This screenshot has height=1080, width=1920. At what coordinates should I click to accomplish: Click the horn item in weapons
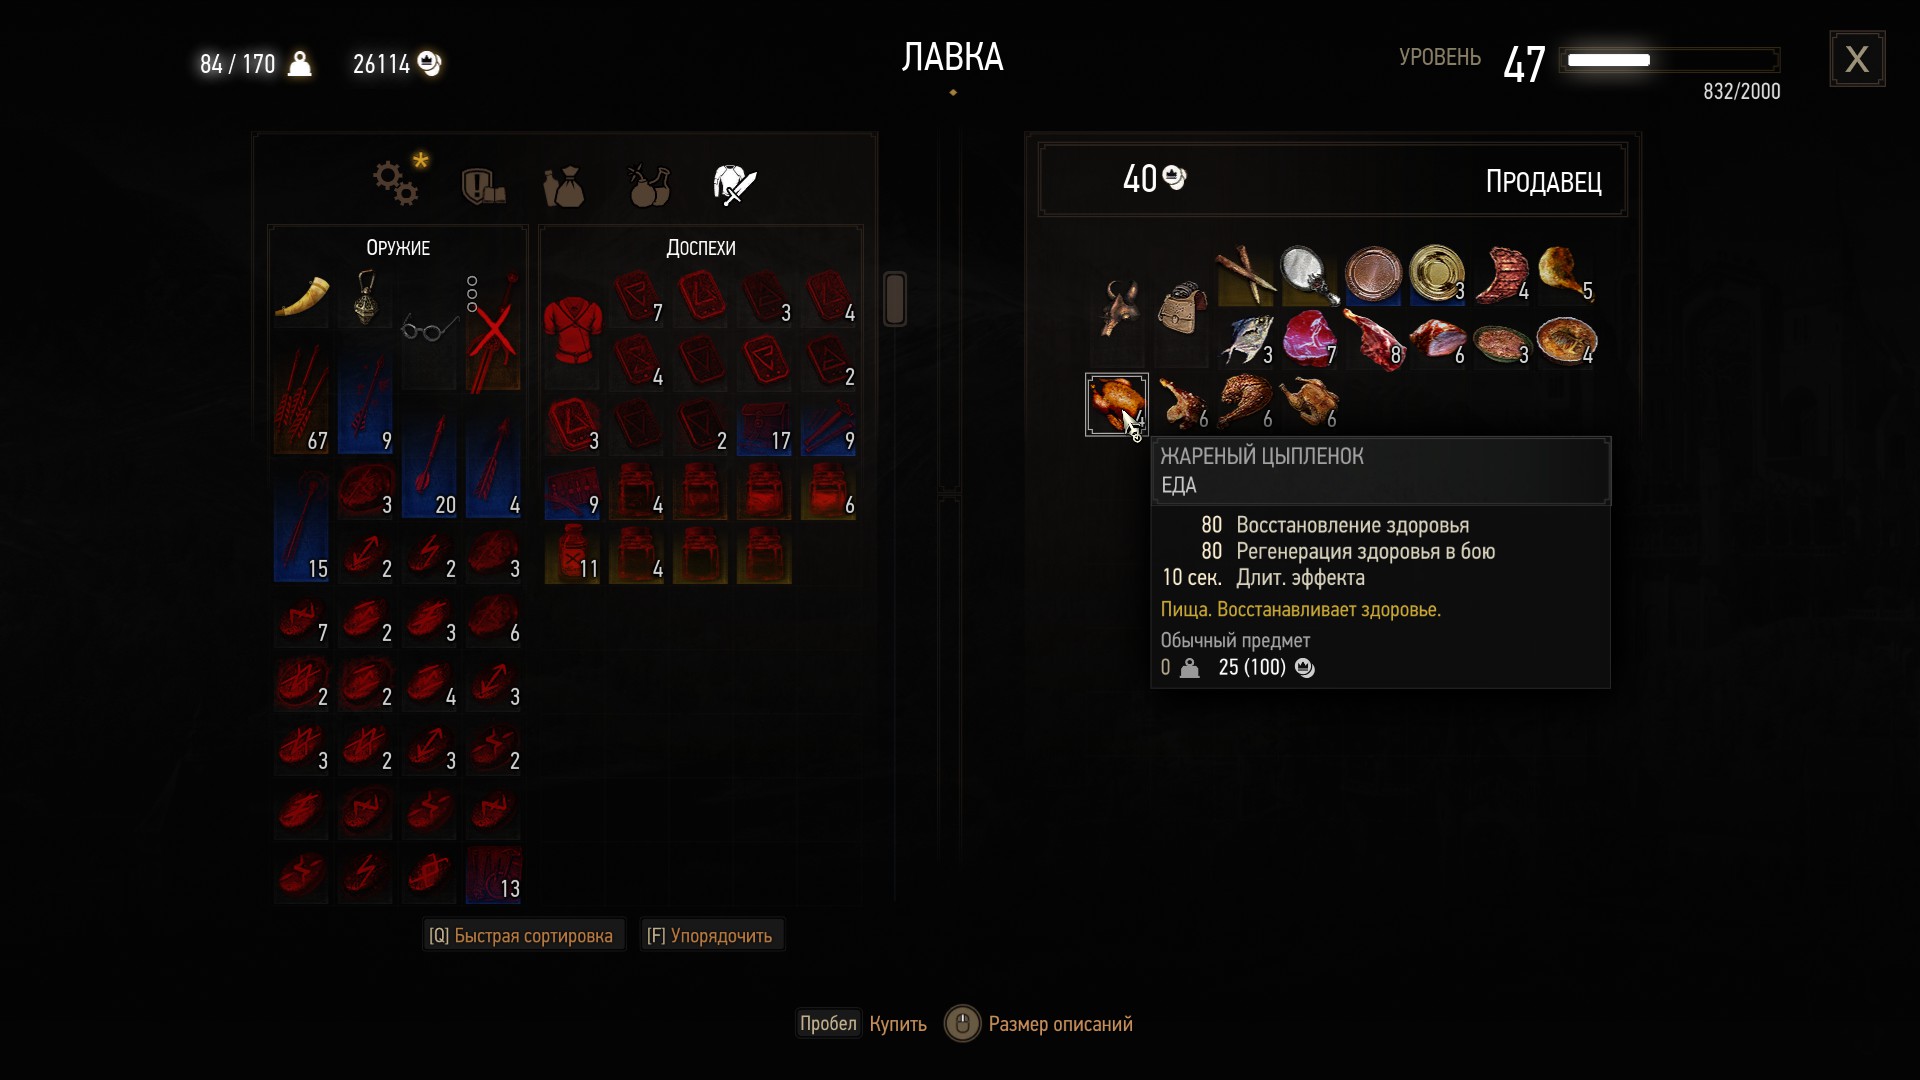(x=301, y=299)
